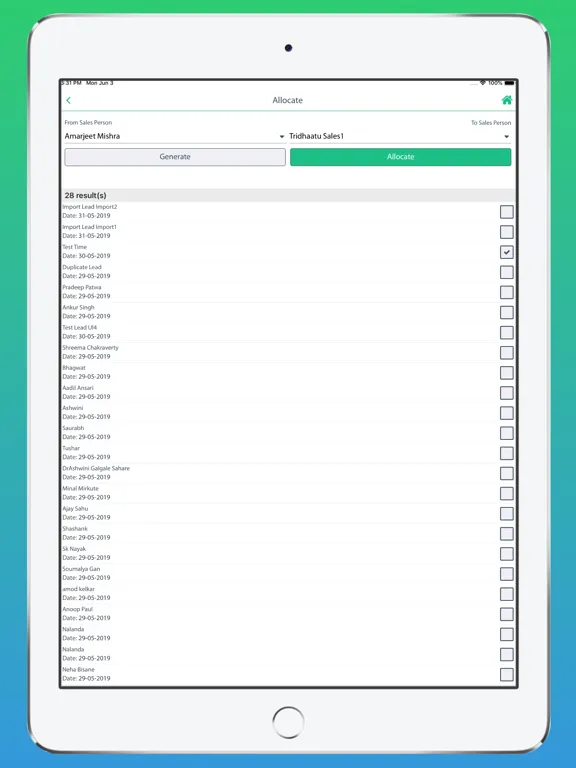The height and width of the screenshot is (768, 576).
Task: Select the Ashwini checkbox
Action: (506, 413)
